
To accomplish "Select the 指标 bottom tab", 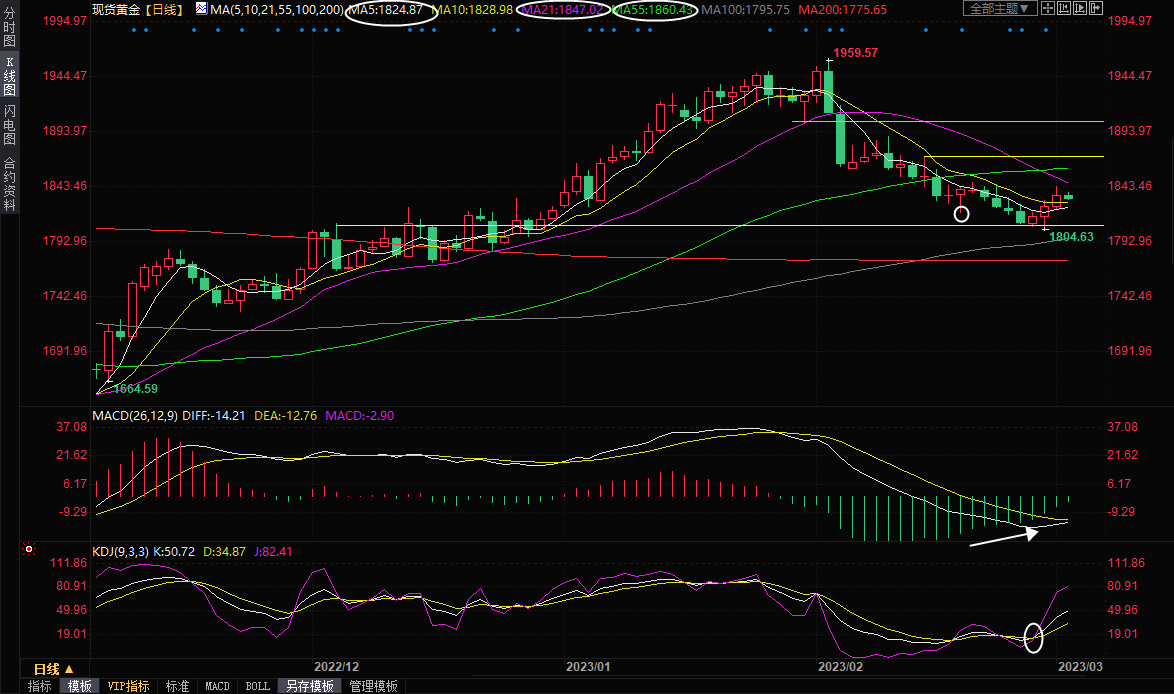I will (x=40, y=686).
